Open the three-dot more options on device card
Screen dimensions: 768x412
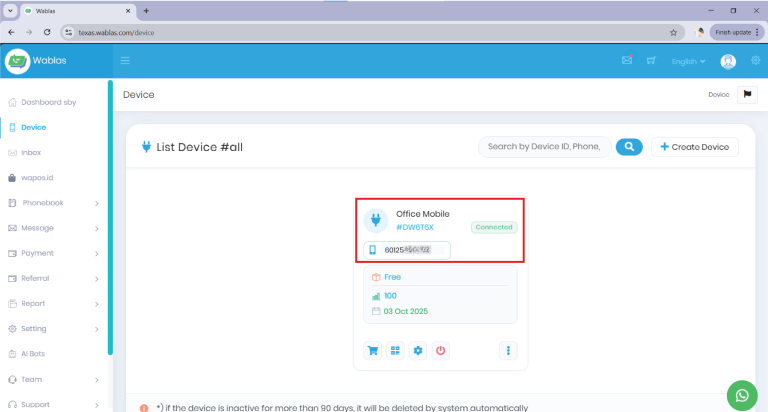[508, 351]
